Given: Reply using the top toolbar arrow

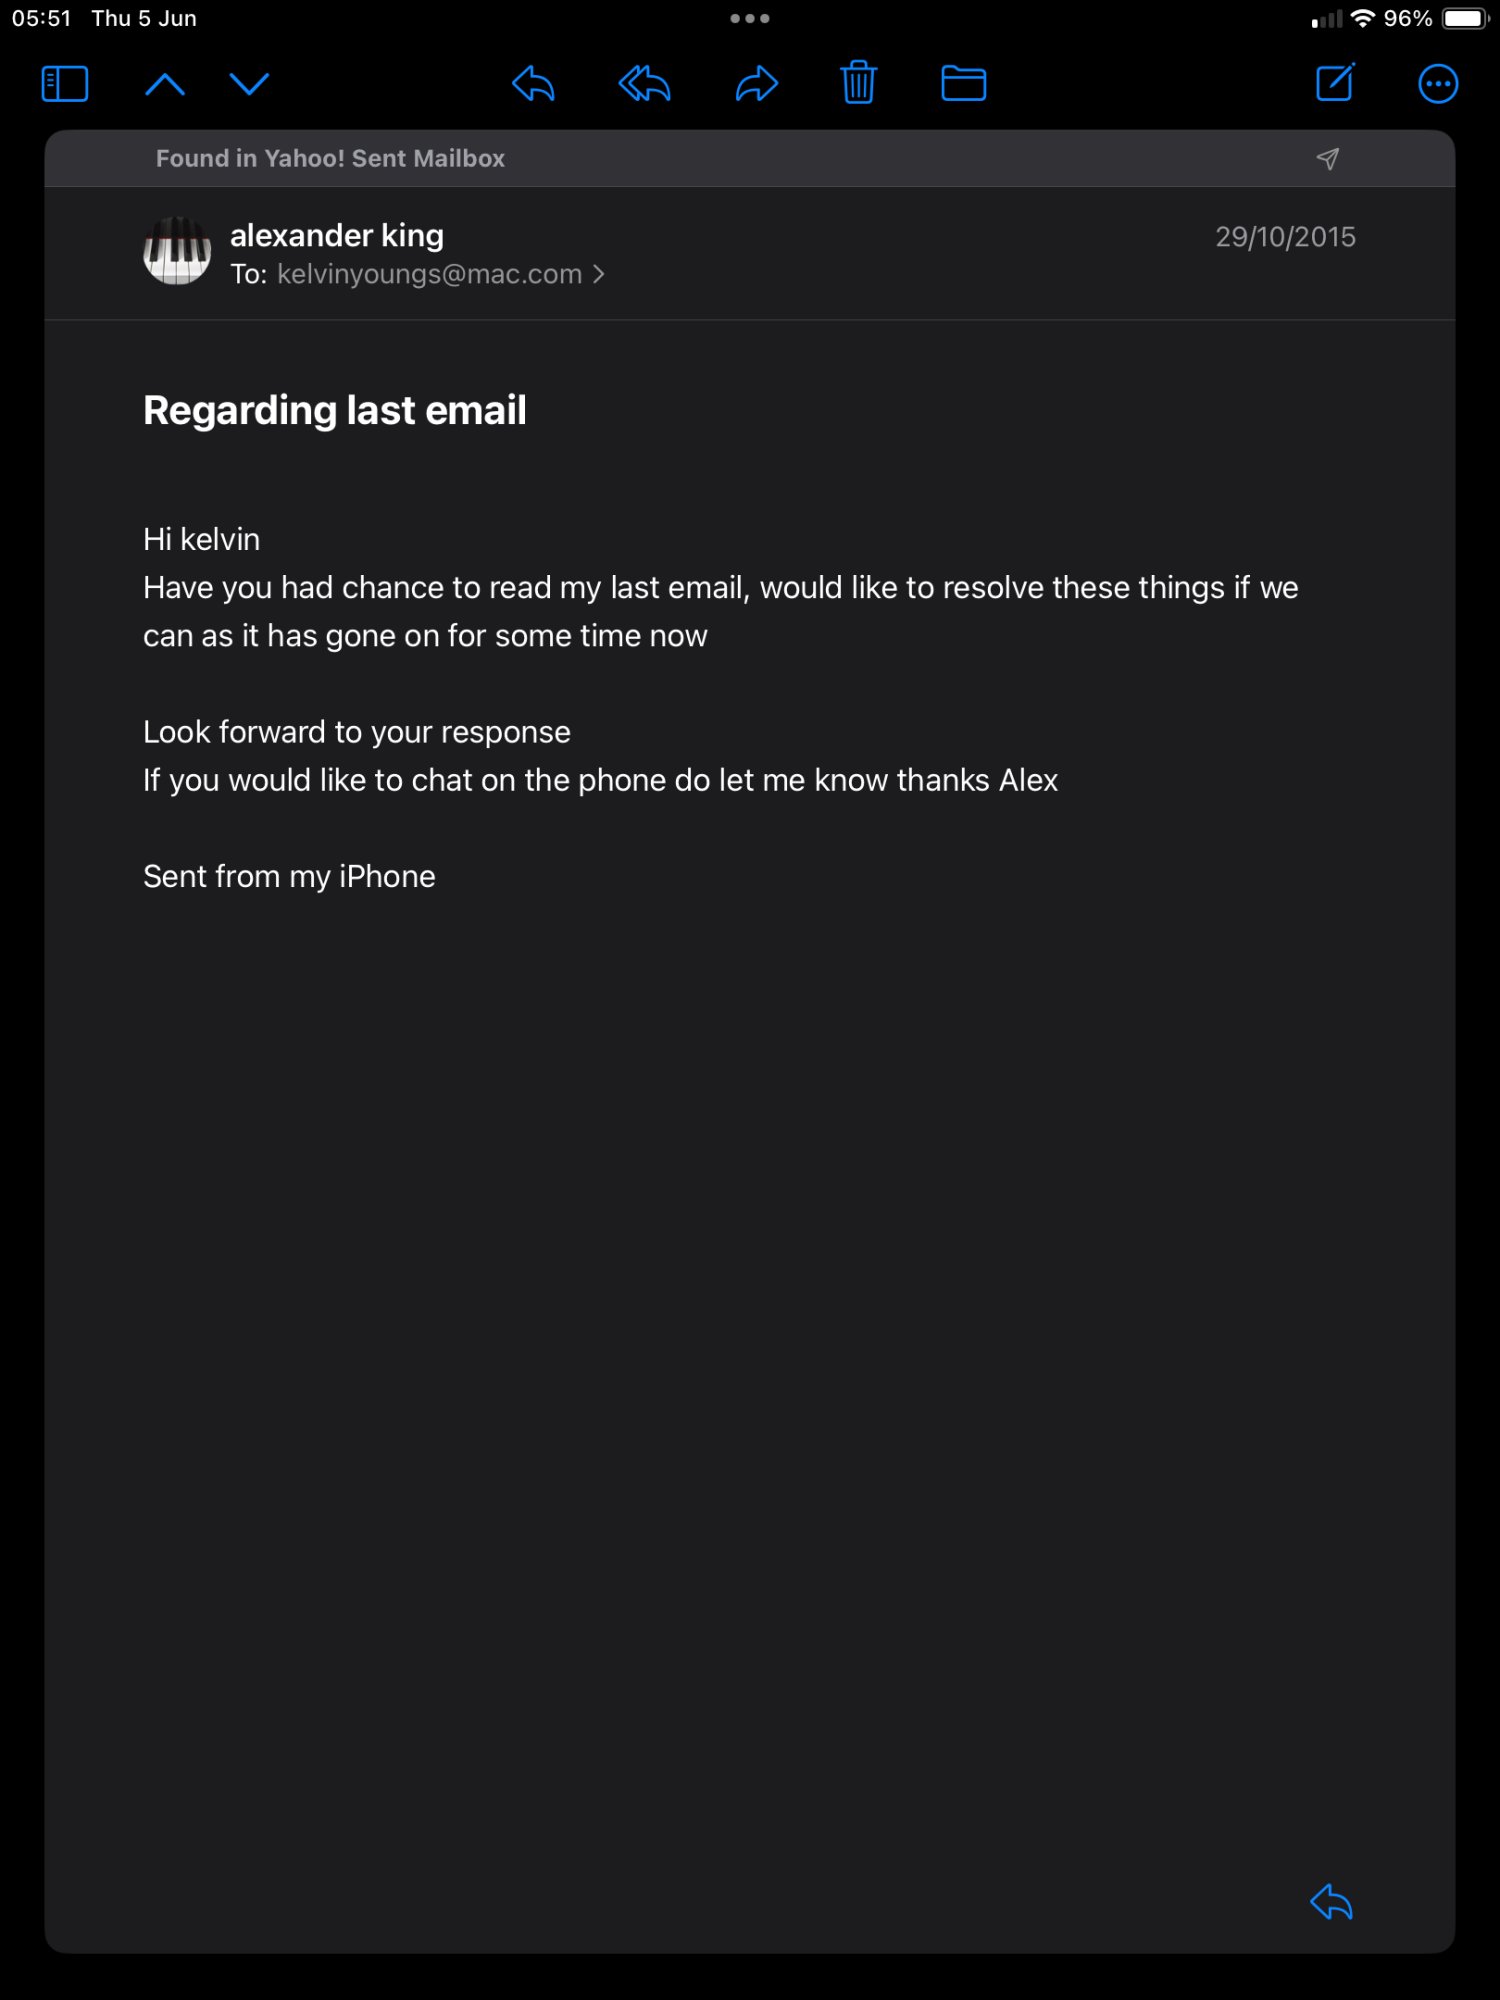Looking at the screenshot, I should (x=533, y=84).
